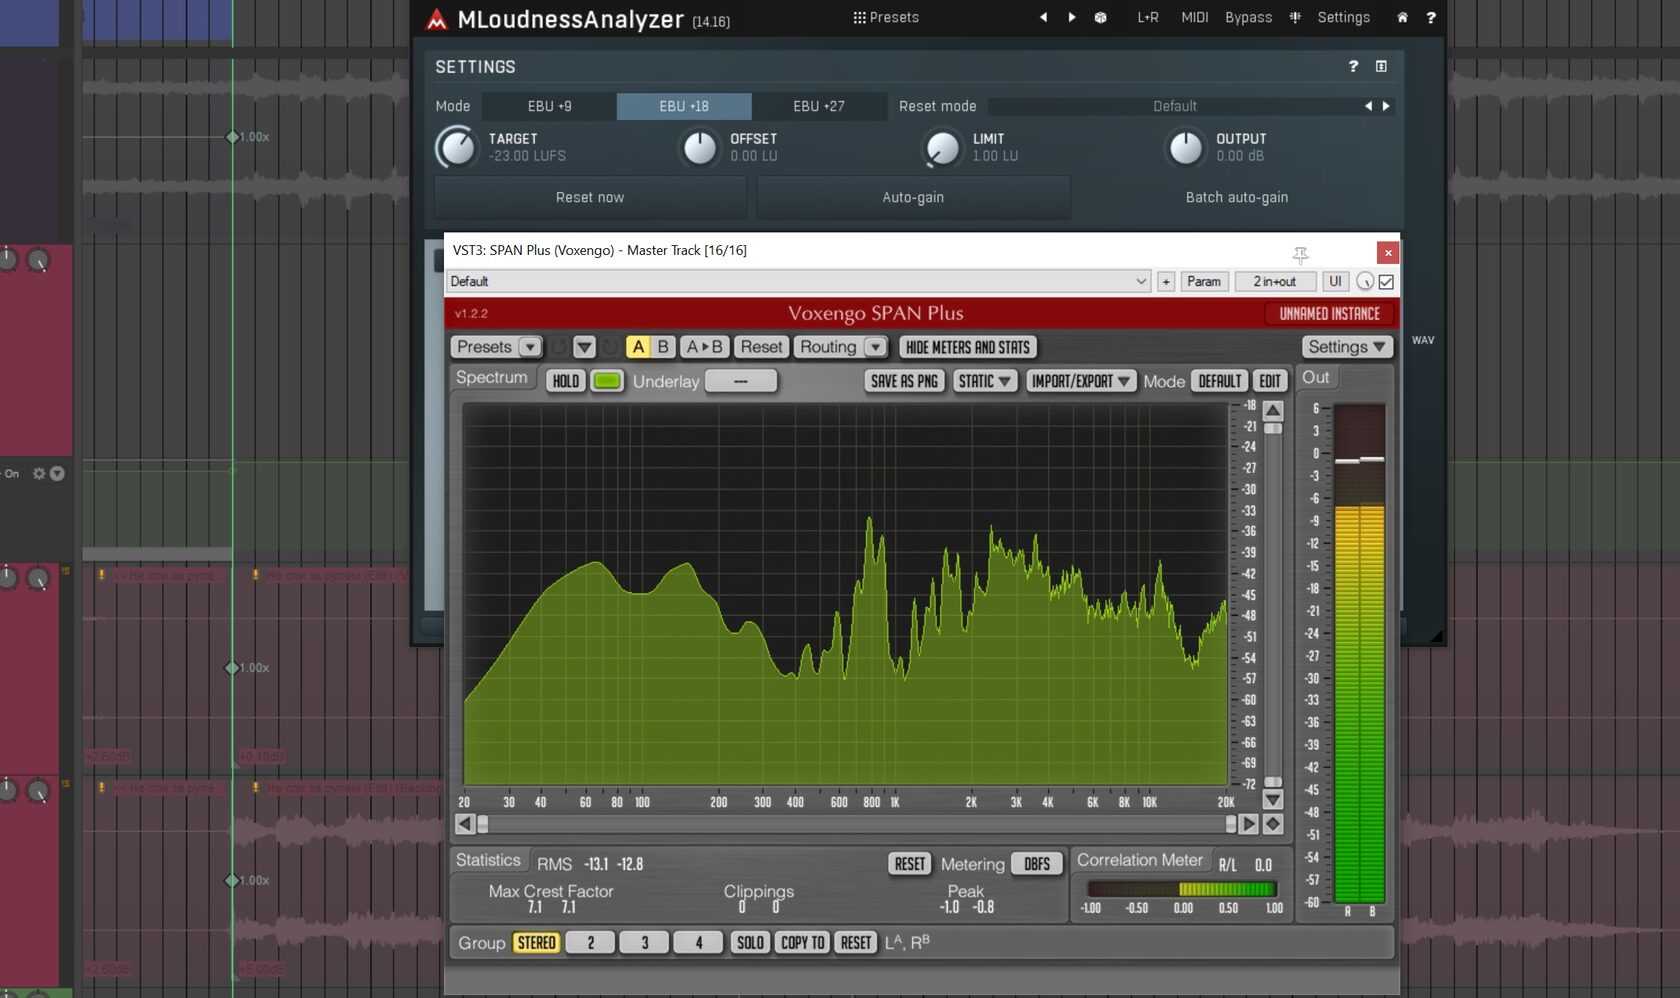
Task: Switch to B state in SPAN
Action: click(x=663, y=347)
